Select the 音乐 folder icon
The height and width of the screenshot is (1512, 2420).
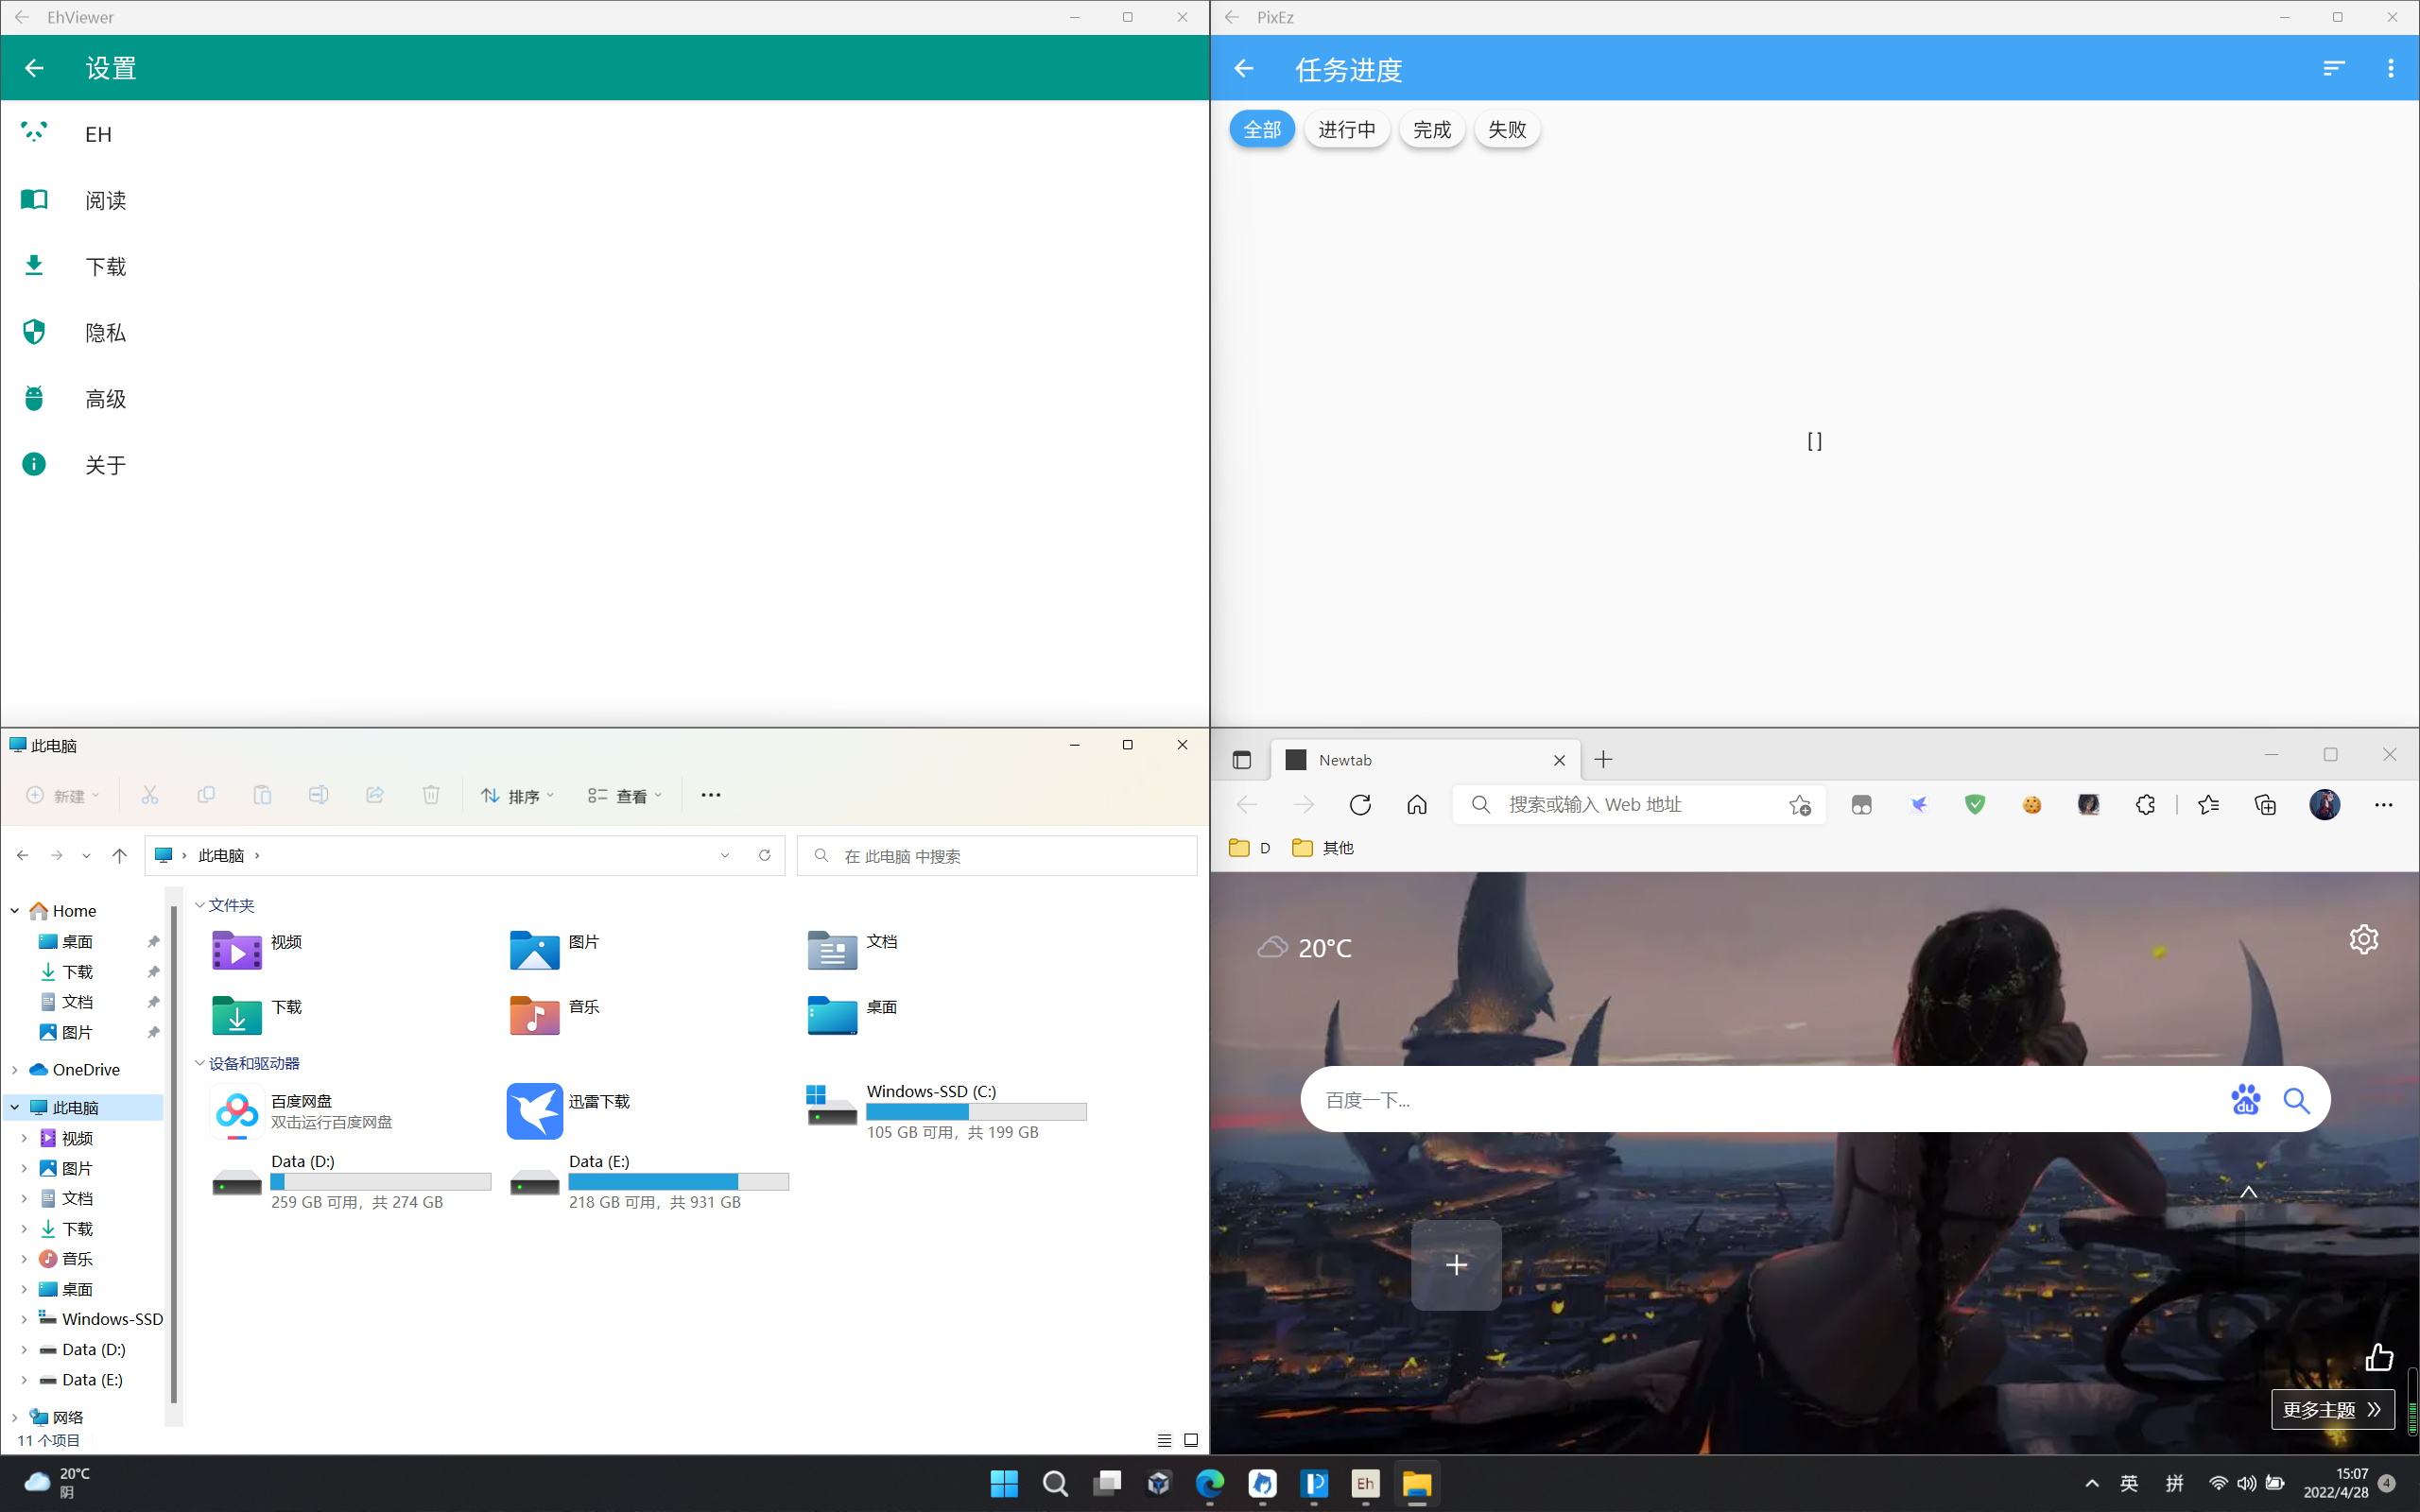(535, 1014)
